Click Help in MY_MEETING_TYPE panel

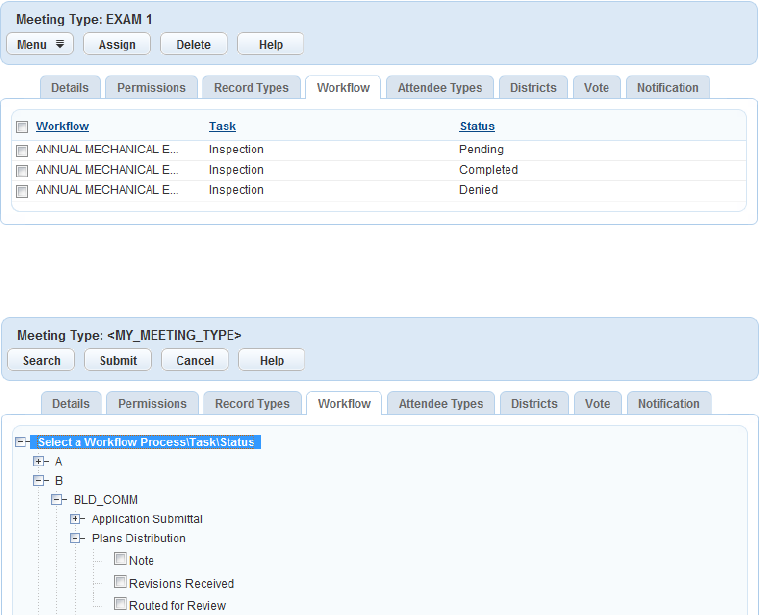coord(272,360)
